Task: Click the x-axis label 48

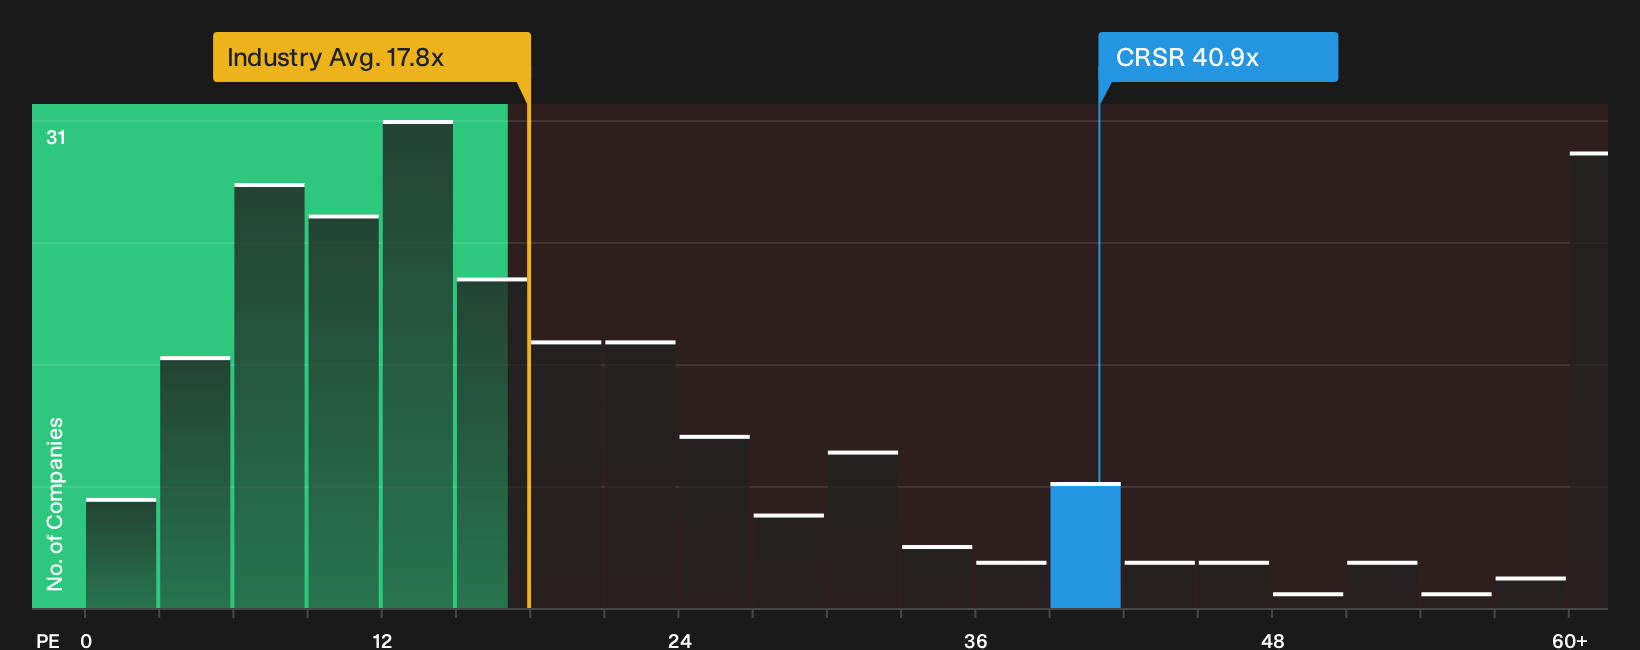Action: tap(1272, 640)
